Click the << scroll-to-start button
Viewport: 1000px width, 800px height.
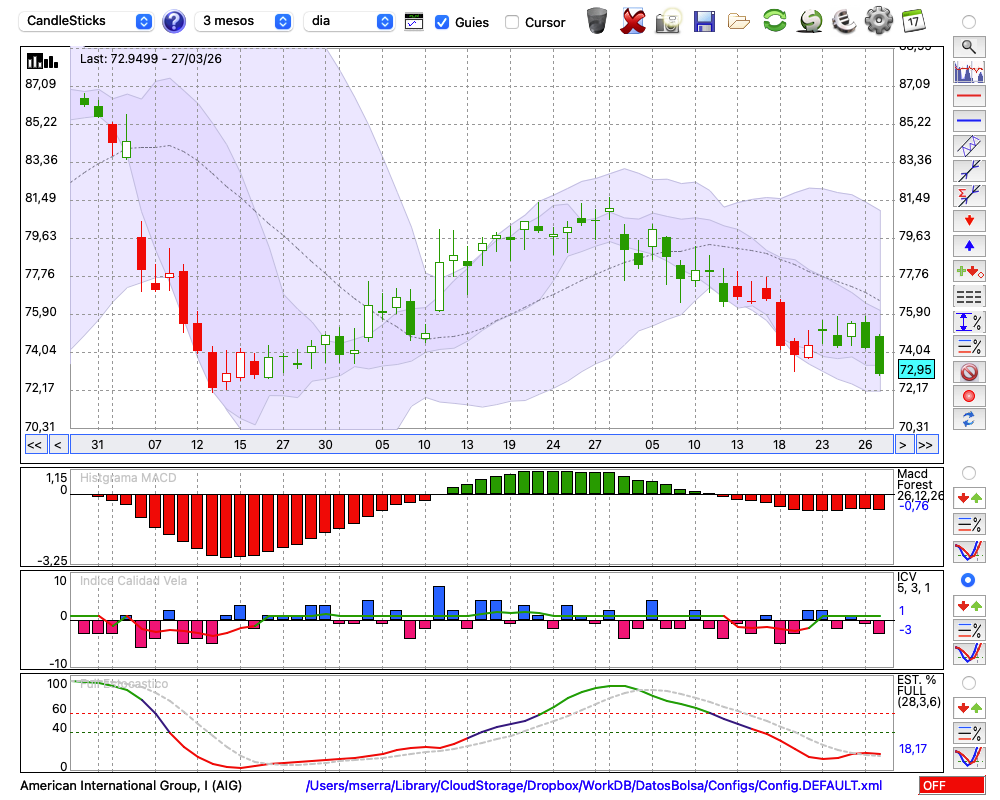[x=34, y=445]
